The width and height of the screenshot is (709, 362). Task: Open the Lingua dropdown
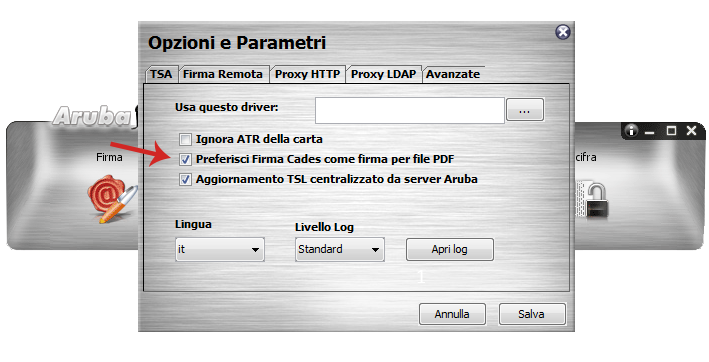pyautogui.click(x=220, y=249)
